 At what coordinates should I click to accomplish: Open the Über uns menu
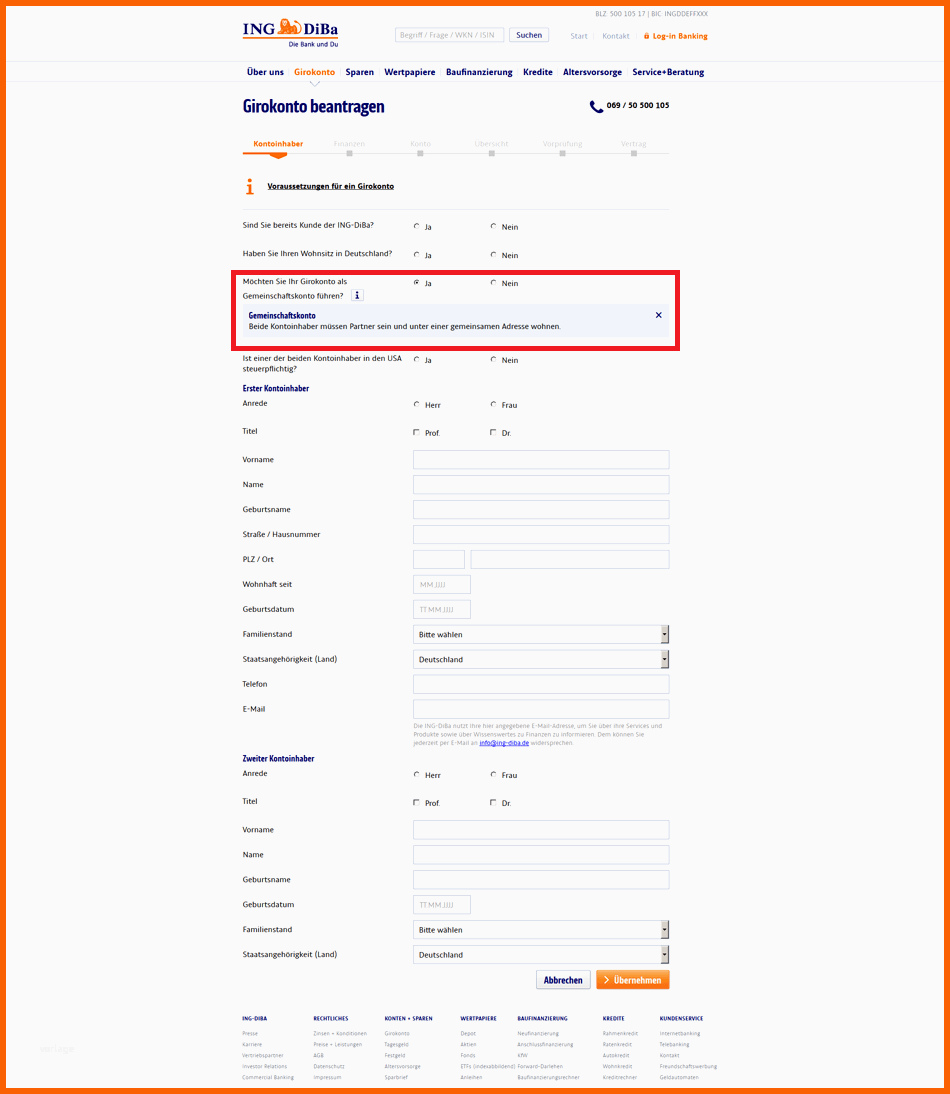click(x=265, y=72)
